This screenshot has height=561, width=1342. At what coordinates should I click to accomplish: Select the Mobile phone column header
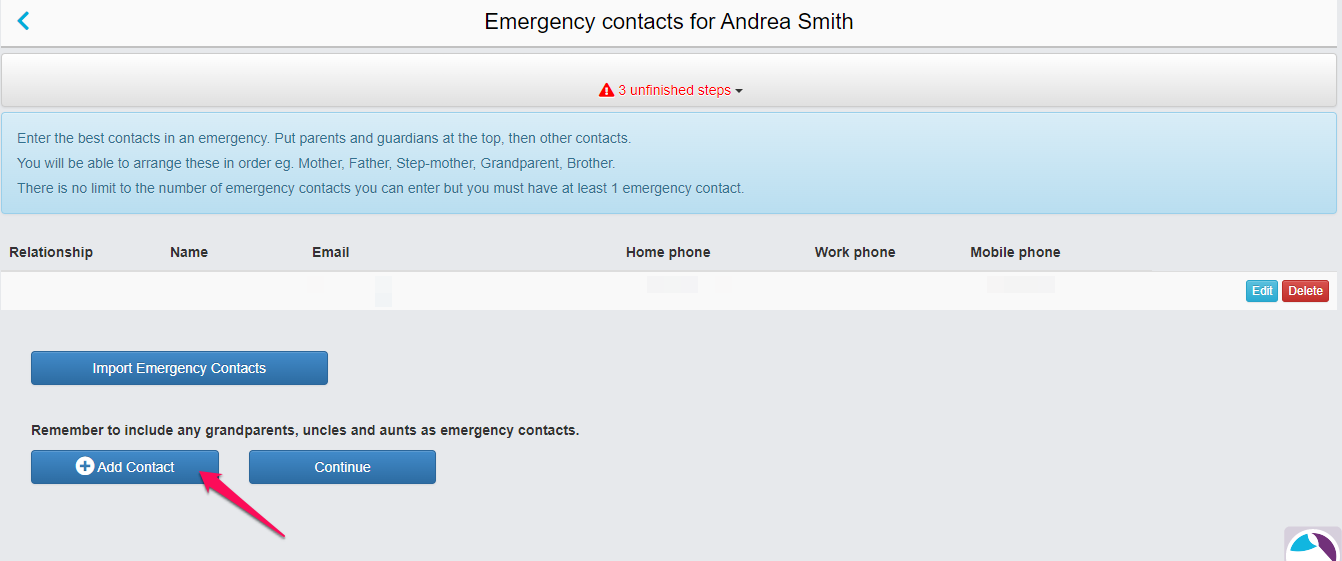pyautogui.click(x=1015, y=252)
